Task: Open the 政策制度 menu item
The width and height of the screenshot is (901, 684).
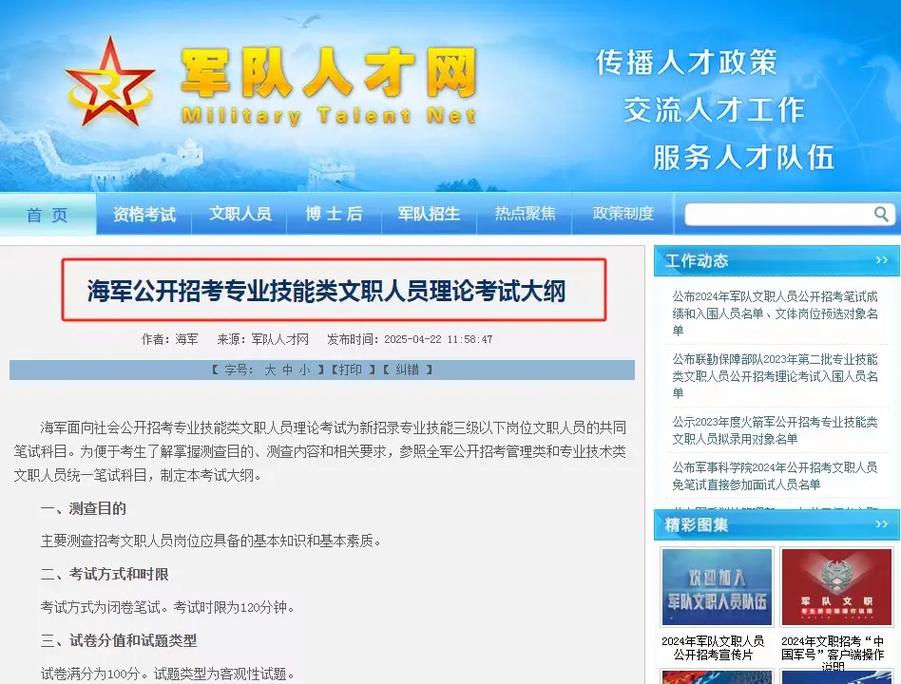Action: [x=623, y=214]
